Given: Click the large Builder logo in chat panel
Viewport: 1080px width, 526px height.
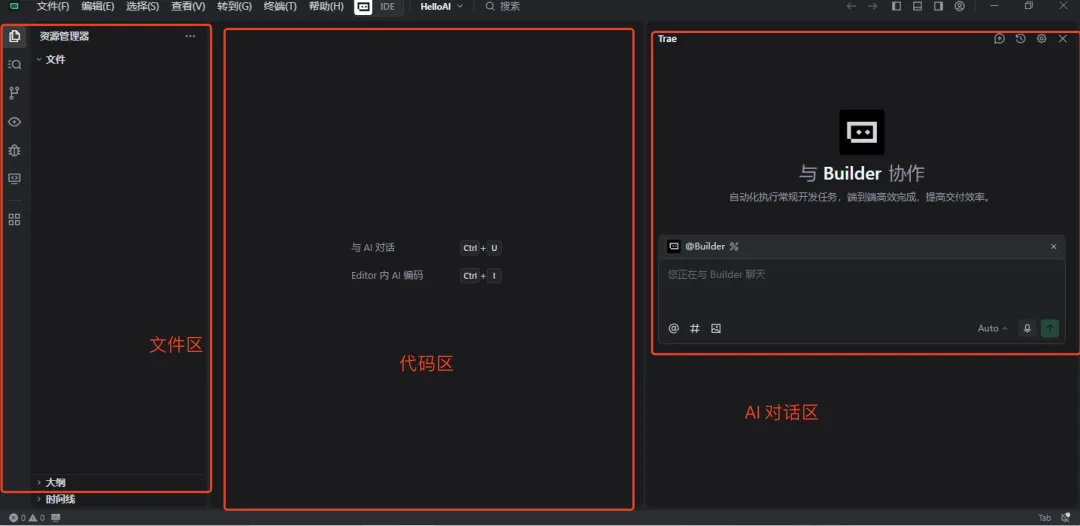Looking at the screenshot, I should coord(862,132).
